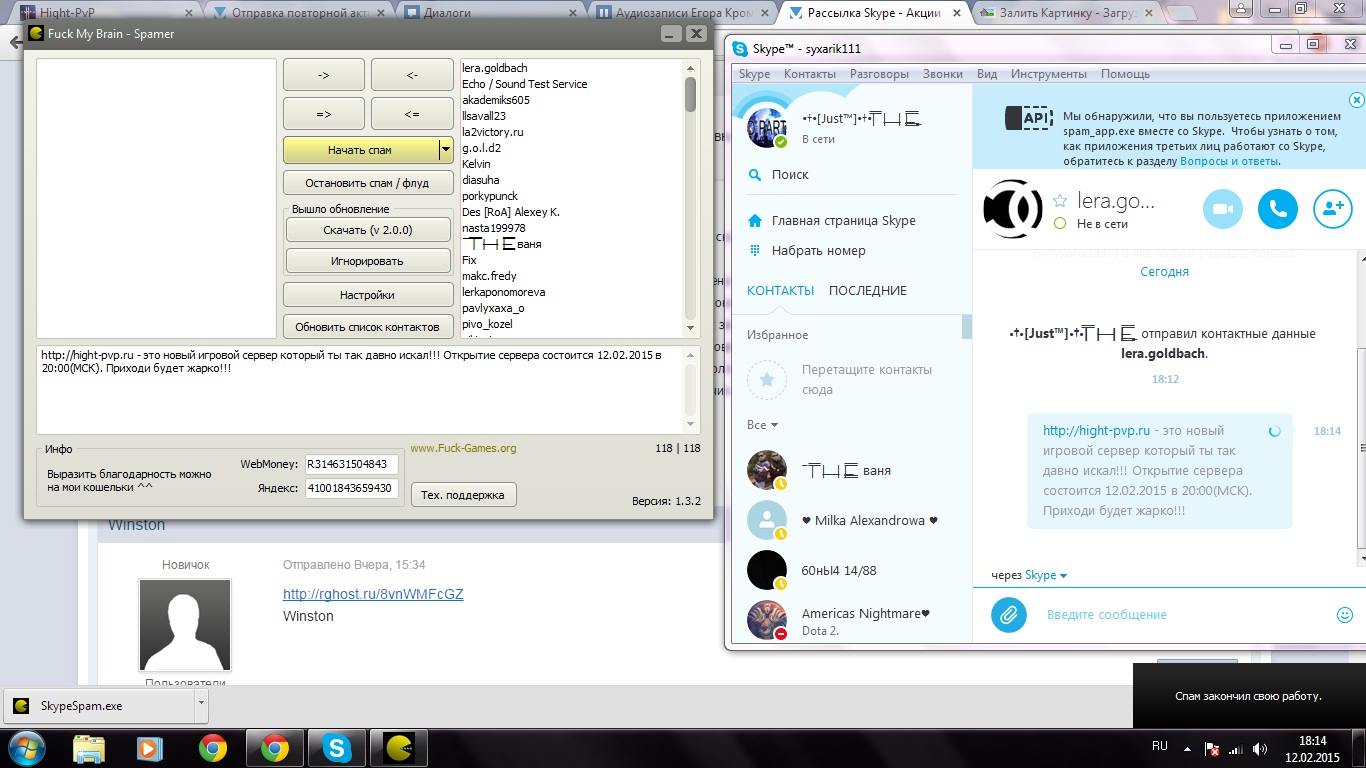
Task: Open SkypeSpam.exe download options arrow
Action: click(201, 705)
